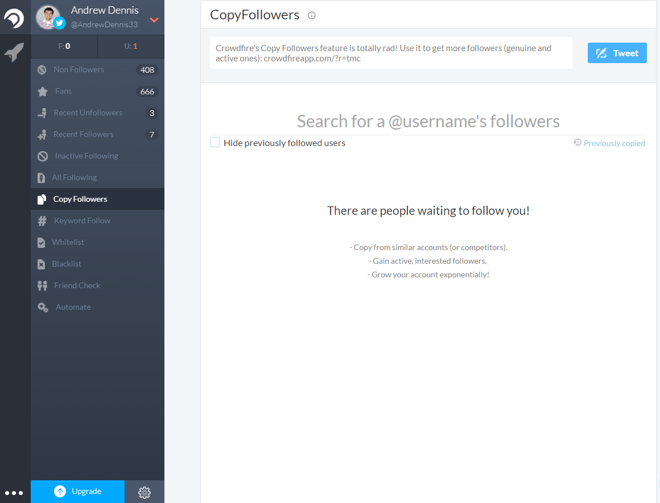
Task: Open the three-dots more menu
Action: click(x=14, y=492)
